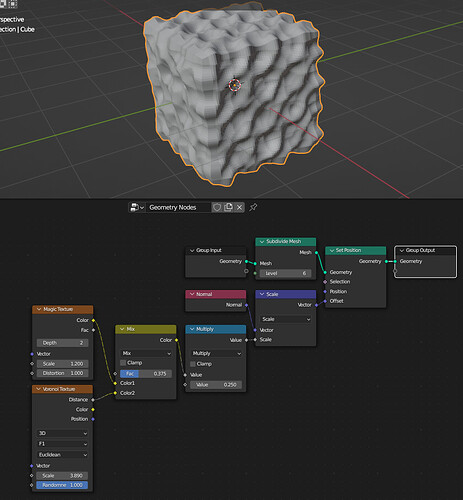The height and width of the screenshot is (500, 463).
Task: Click Set Position Selection input socket
Action: [x=325, y=282]
